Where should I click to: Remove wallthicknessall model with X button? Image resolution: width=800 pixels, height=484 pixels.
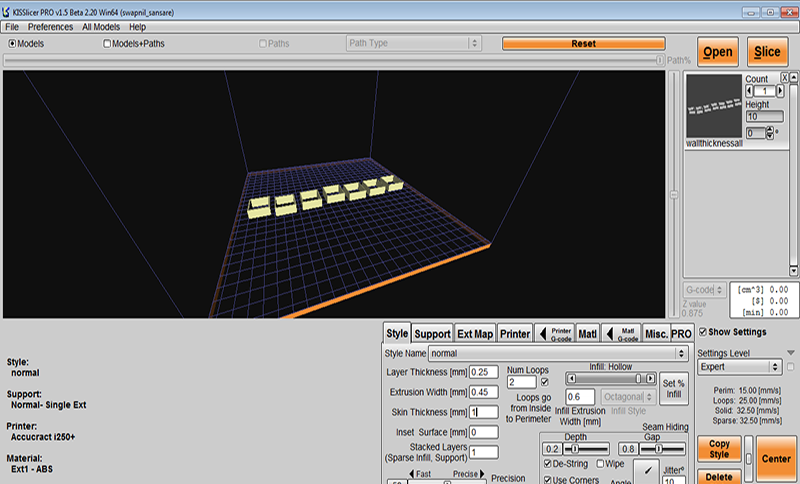click(785, 78)
